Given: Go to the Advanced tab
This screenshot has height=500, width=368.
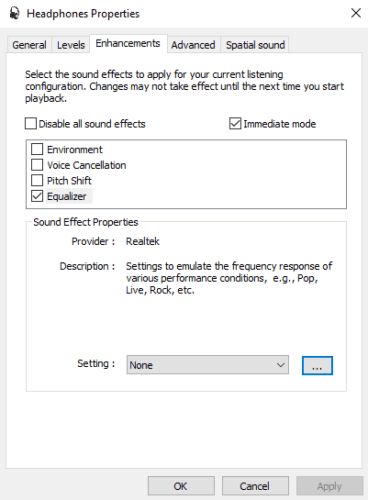Looking at the screenshot, I should [x=193, y=45].
